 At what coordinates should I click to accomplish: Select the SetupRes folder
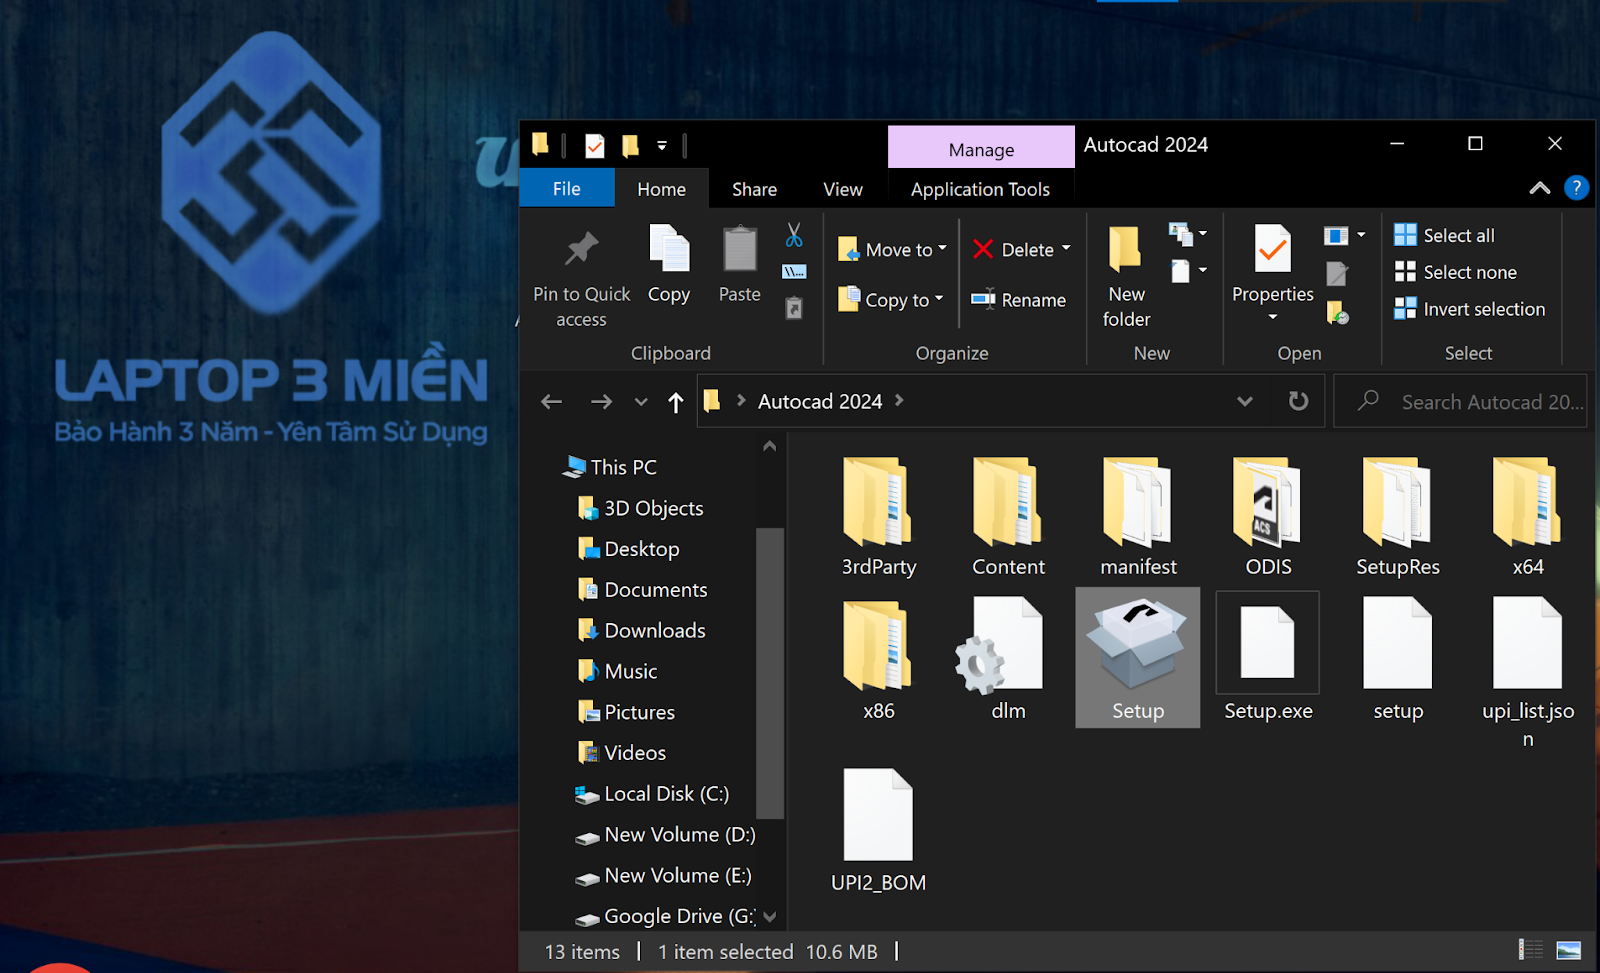1398,516
